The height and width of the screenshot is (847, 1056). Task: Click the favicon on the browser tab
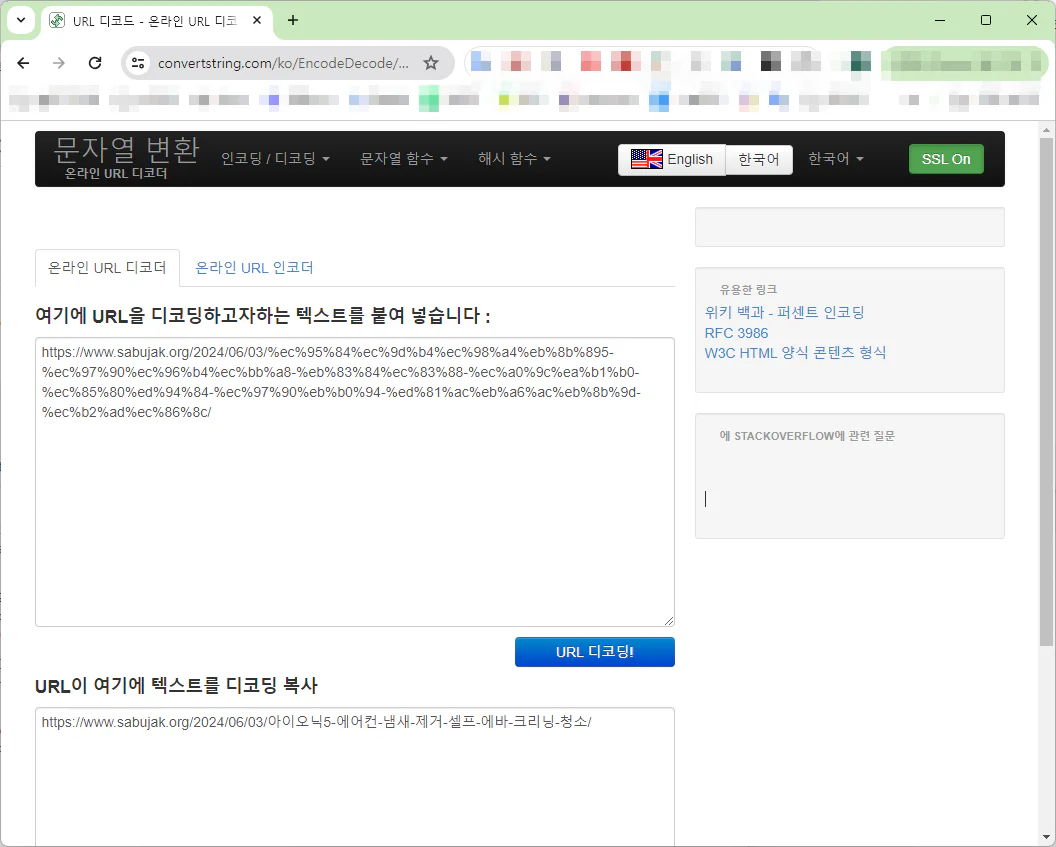(56, 20)
